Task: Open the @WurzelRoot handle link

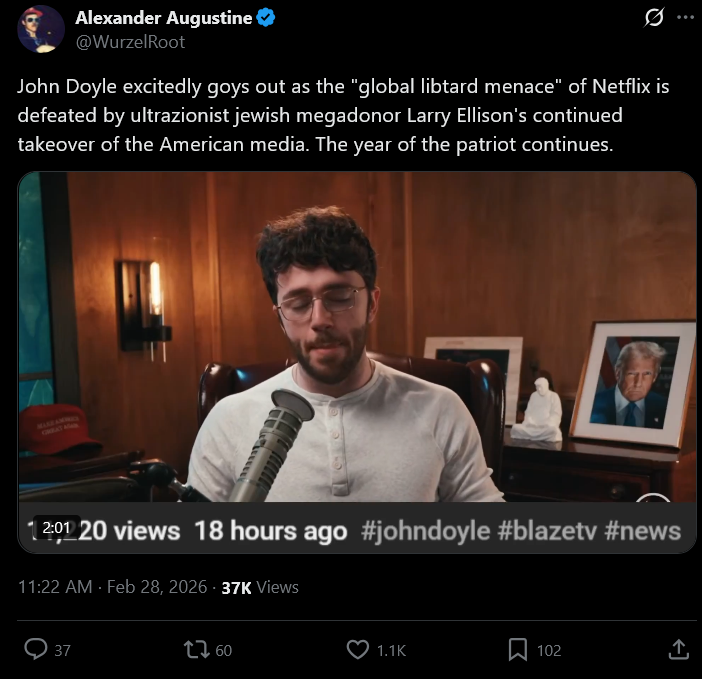Action: coord(130,42)
